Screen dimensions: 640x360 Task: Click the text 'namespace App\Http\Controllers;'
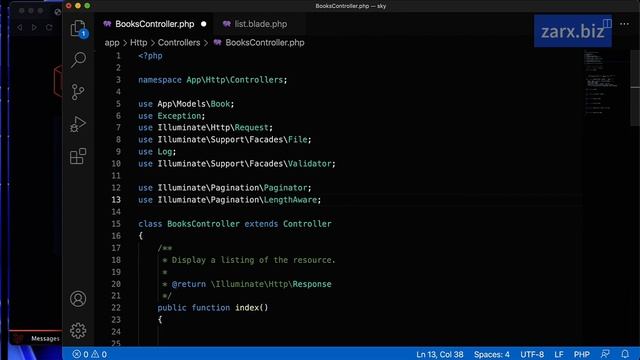(212, 80)
